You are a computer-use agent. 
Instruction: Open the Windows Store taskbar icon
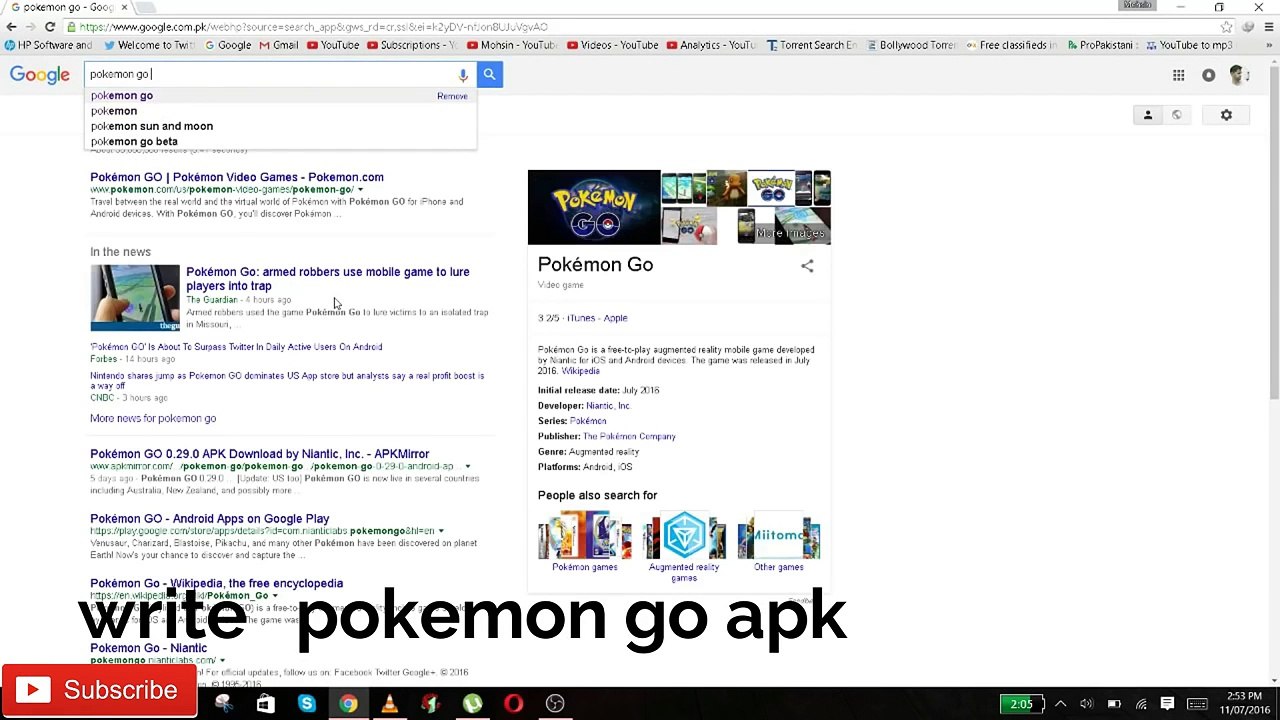pos(265,704)
